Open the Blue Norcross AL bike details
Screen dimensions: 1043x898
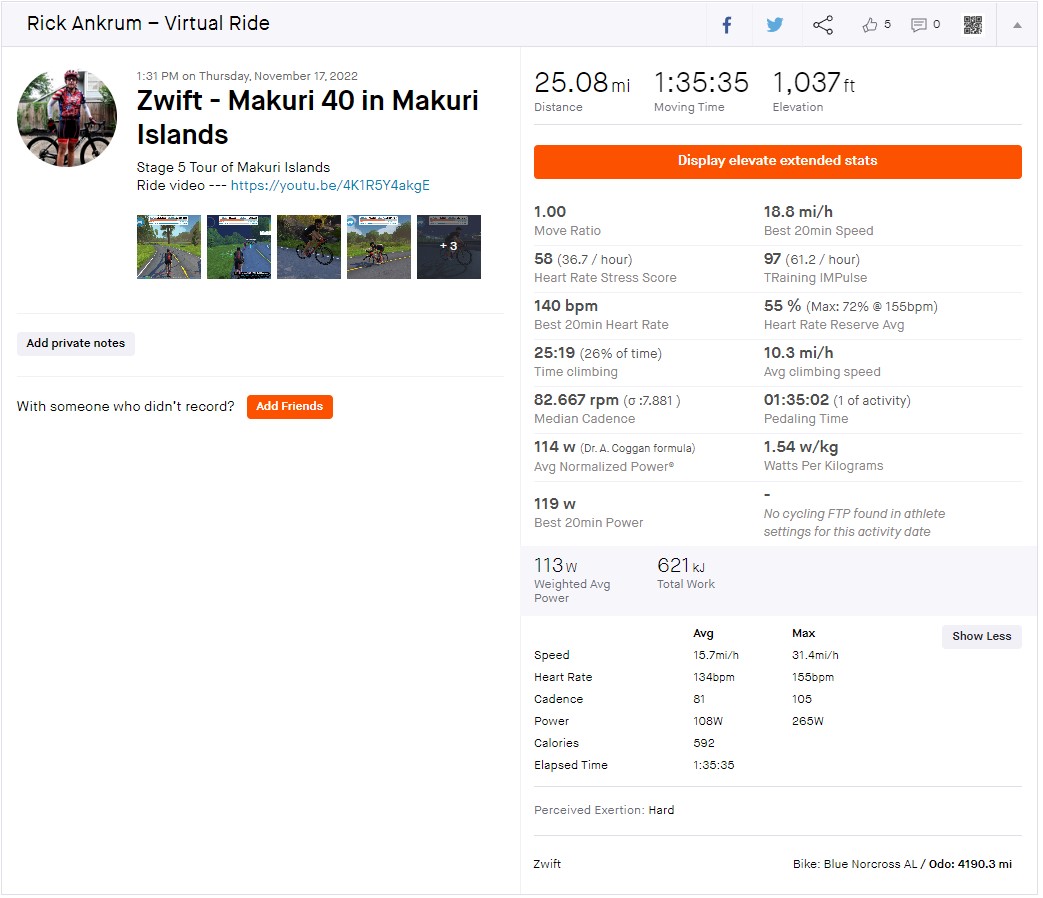click(857, 866)
